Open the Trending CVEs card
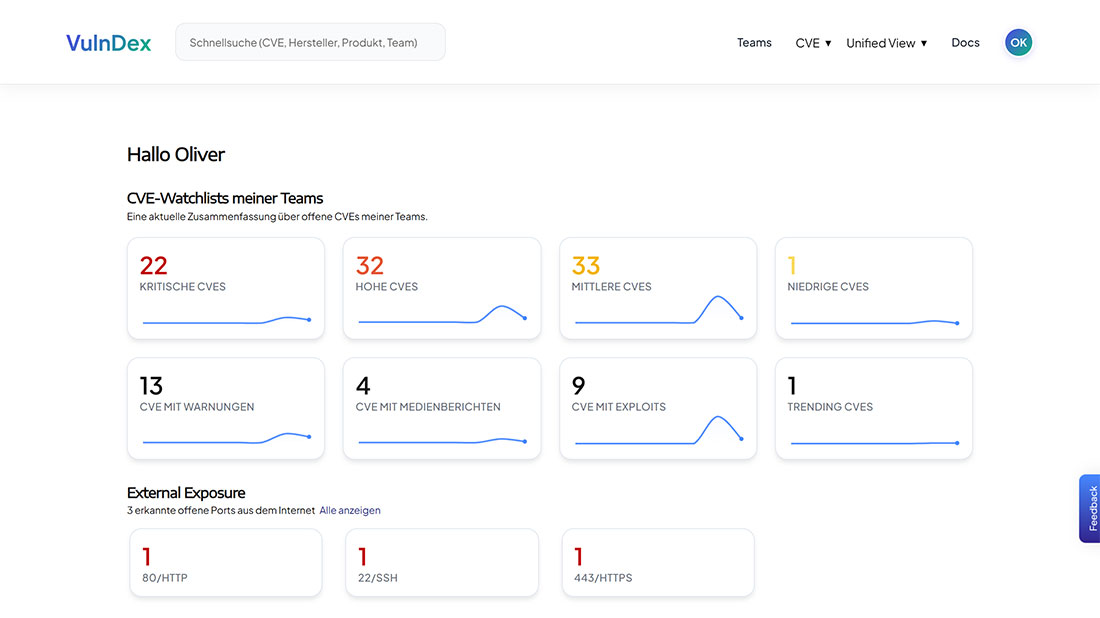 pyautogui.click(x=873, y=408)
